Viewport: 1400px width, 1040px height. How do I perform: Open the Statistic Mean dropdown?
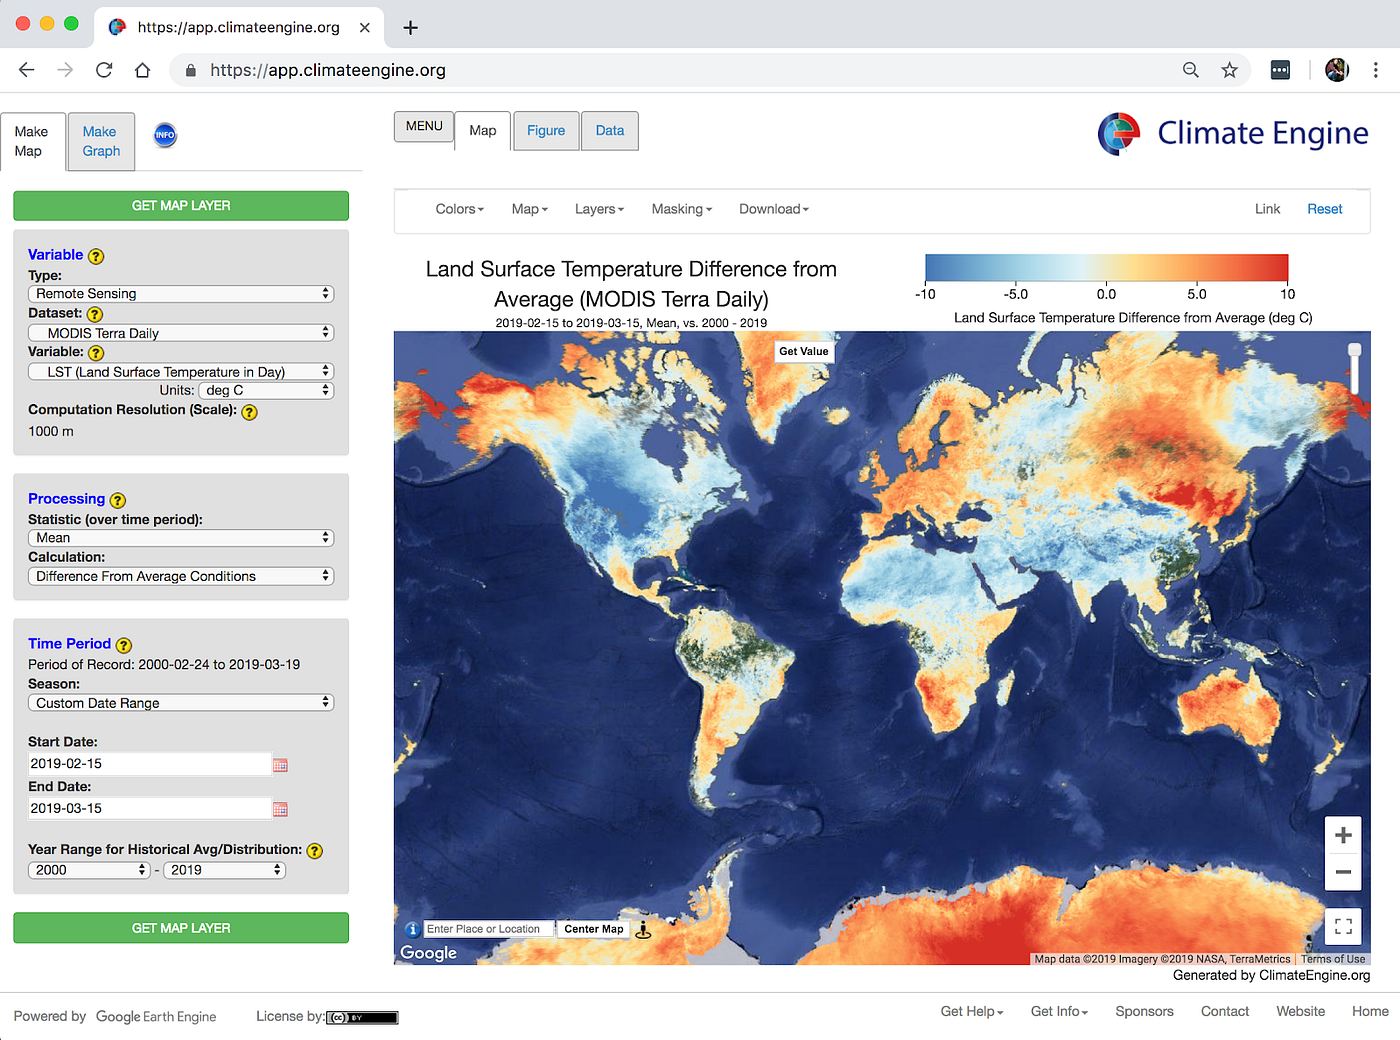click(181, 538)
